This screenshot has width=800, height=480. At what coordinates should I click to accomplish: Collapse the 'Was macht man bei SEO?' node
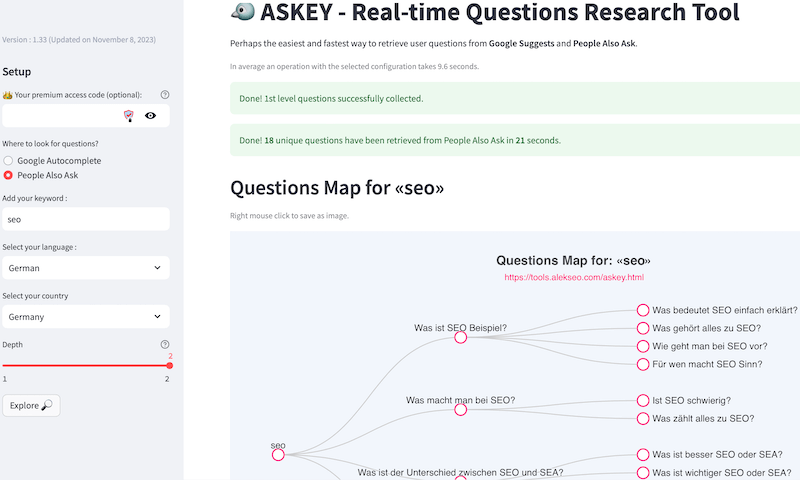point(461,410)
